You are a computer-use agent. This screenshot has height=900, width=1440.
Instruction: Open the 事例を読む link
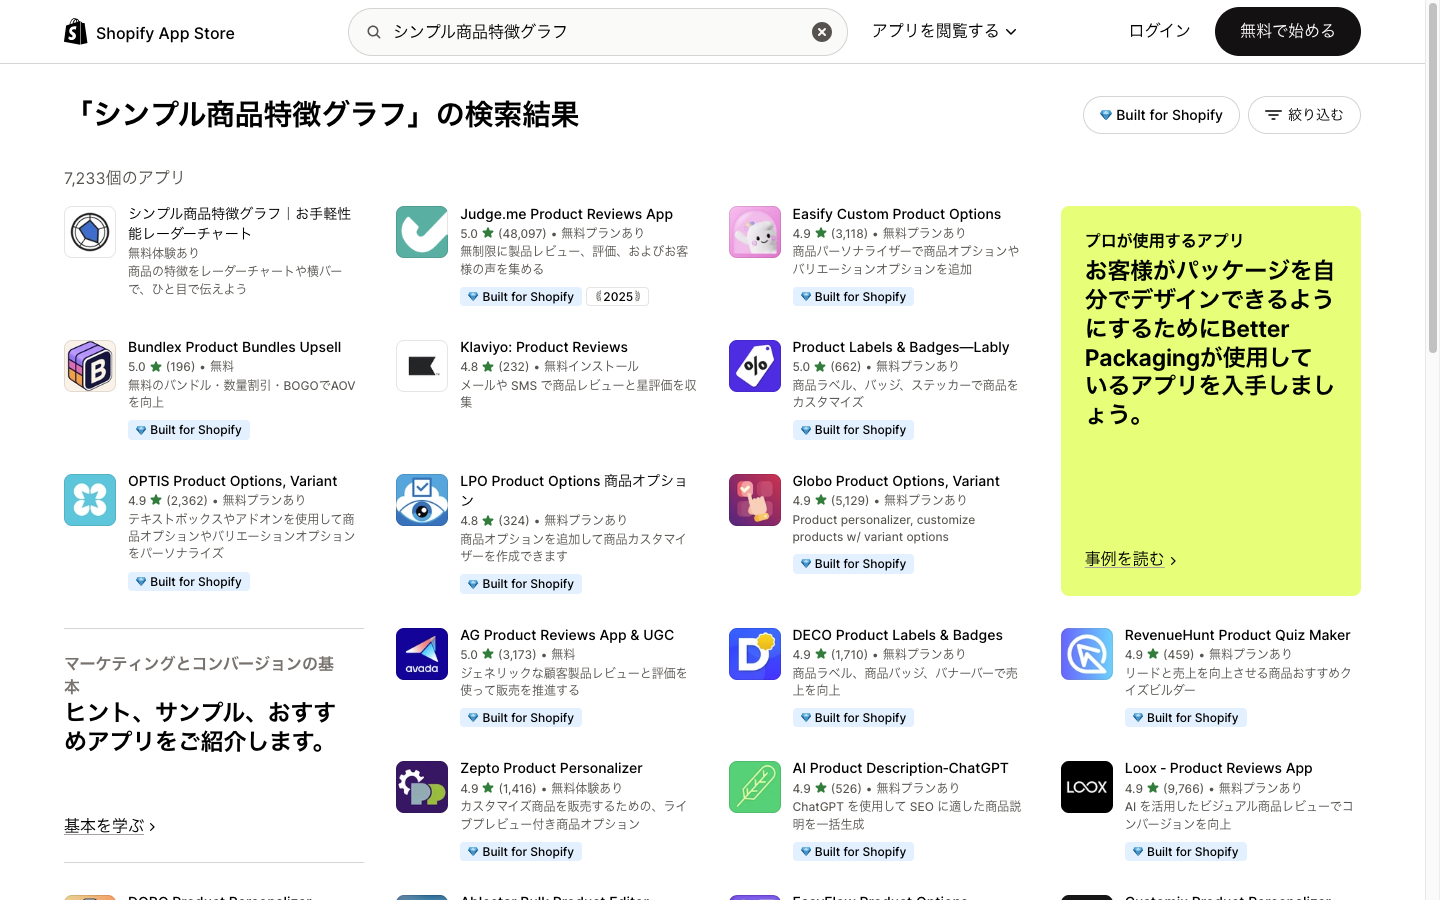pyautogui.click(x=1131, y=559)
